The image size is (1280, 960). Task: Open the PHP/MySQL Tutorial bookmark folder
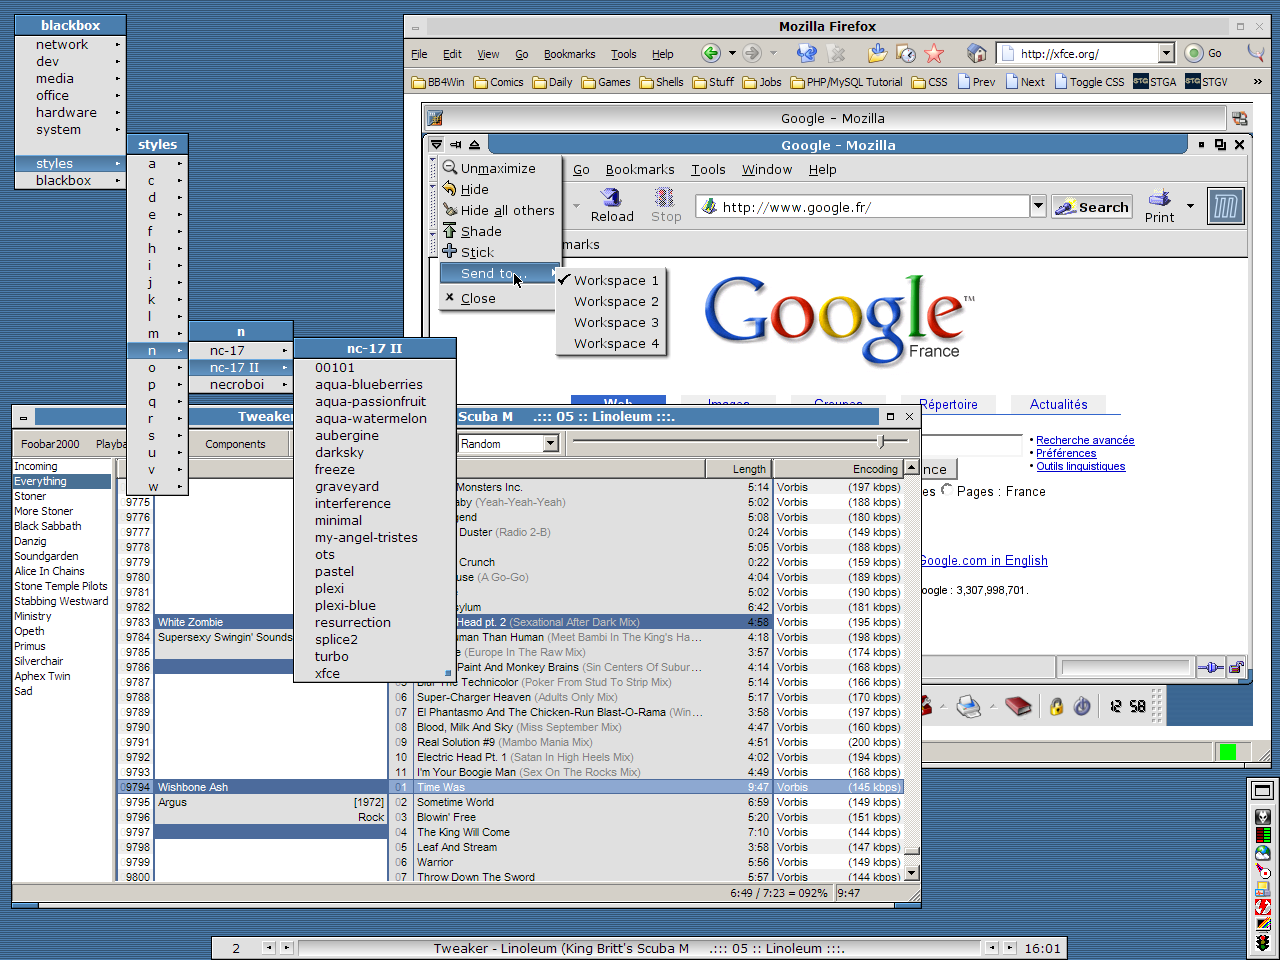(846, 82)
